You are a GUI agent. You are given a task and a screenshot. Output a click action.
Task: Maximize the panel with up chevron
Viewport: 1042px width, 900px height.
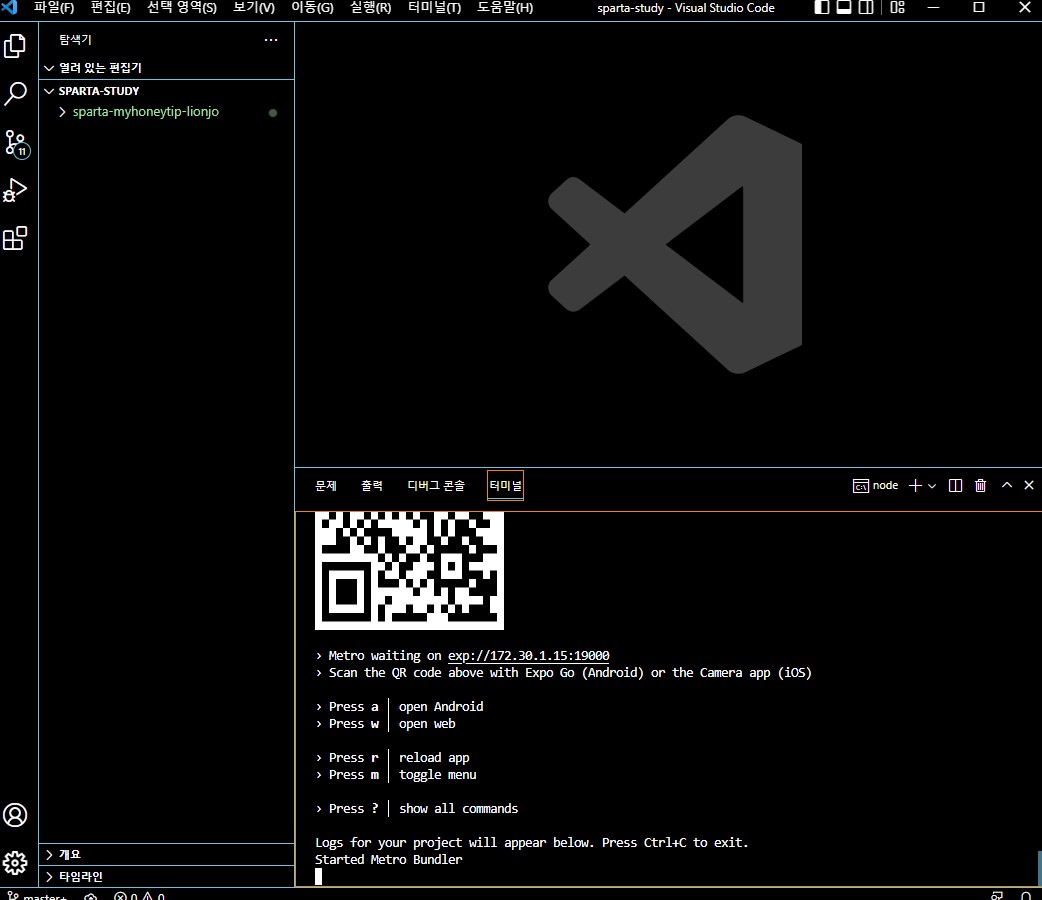[x=1007, y=485]
